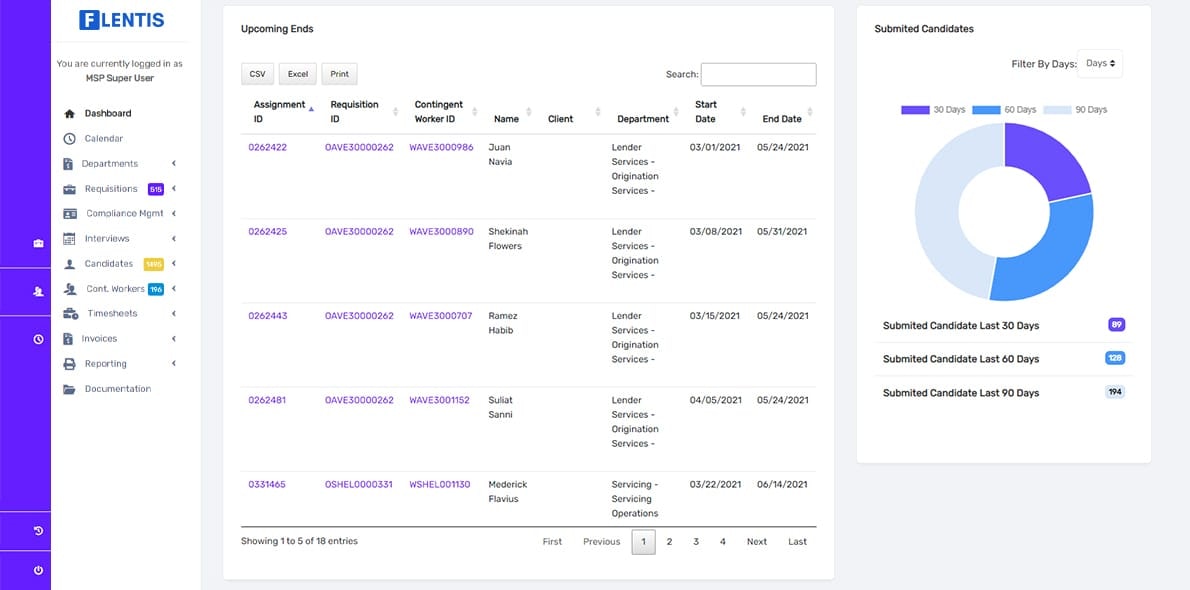The image size is (1190, 590).
Task: Open Calendar via its clock icon
Action: click(x=70, y=139)
